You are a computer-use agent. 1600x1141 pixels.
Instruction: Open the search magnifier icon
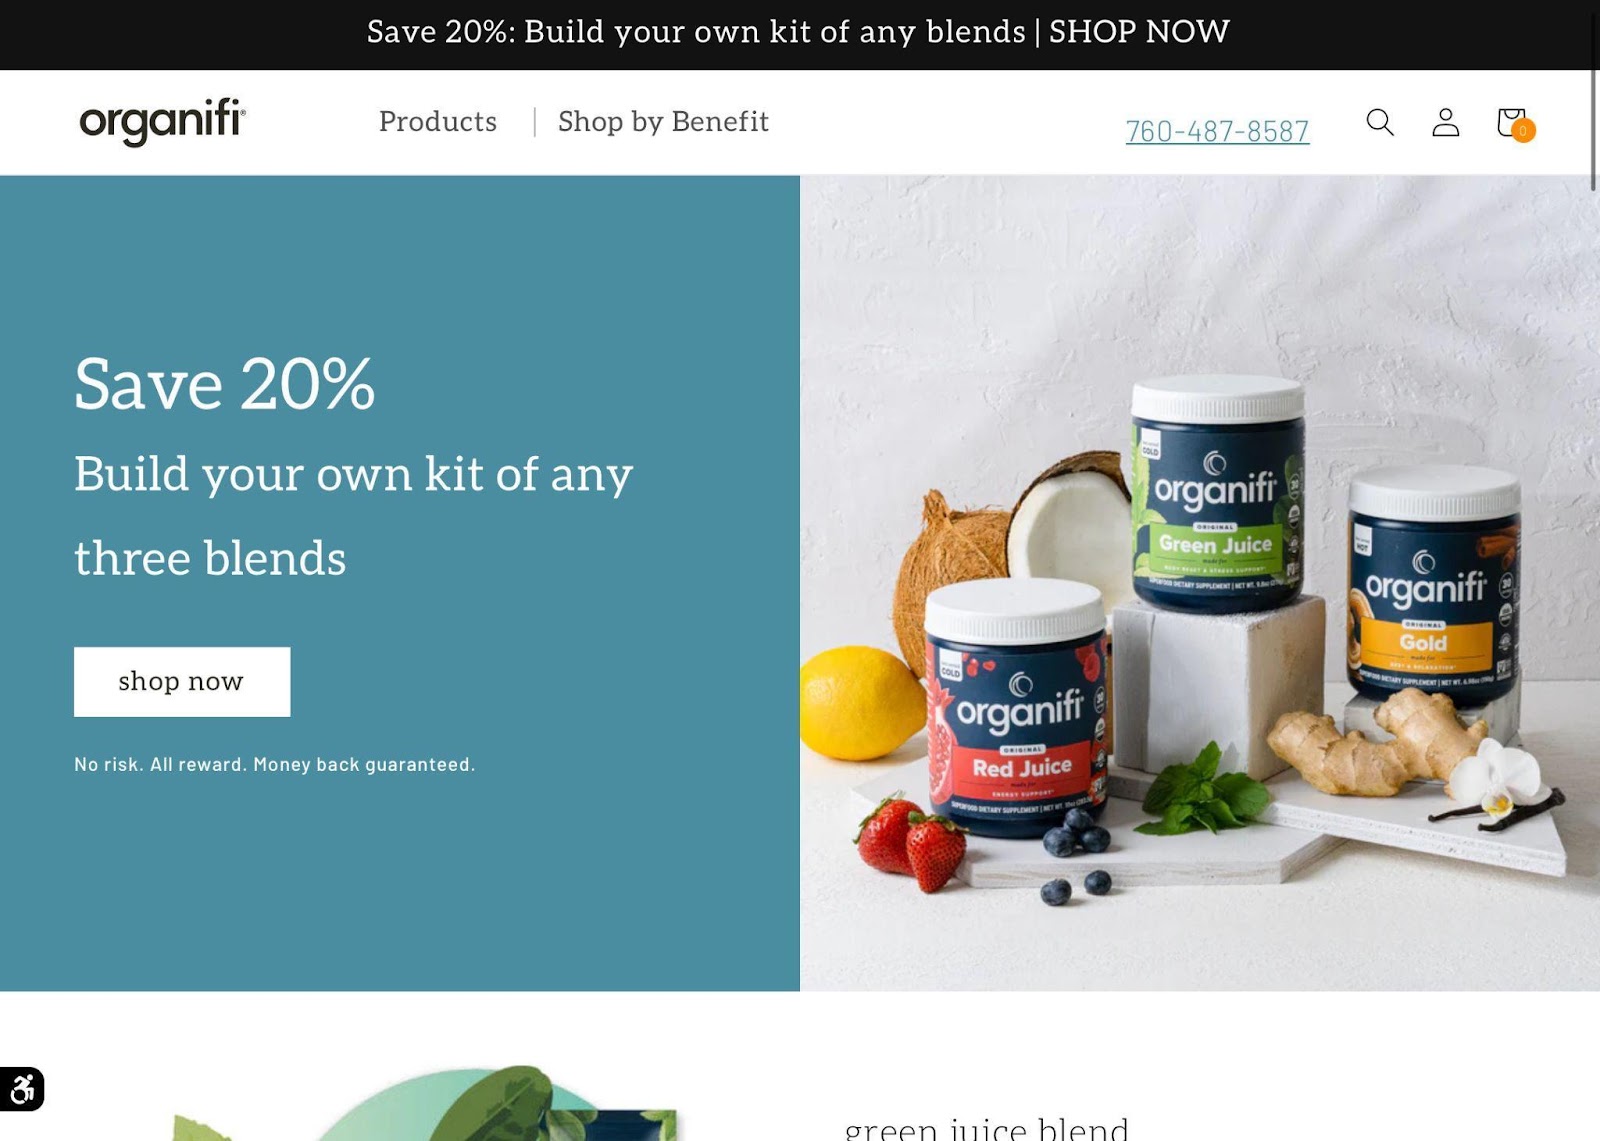[1380, 122]
